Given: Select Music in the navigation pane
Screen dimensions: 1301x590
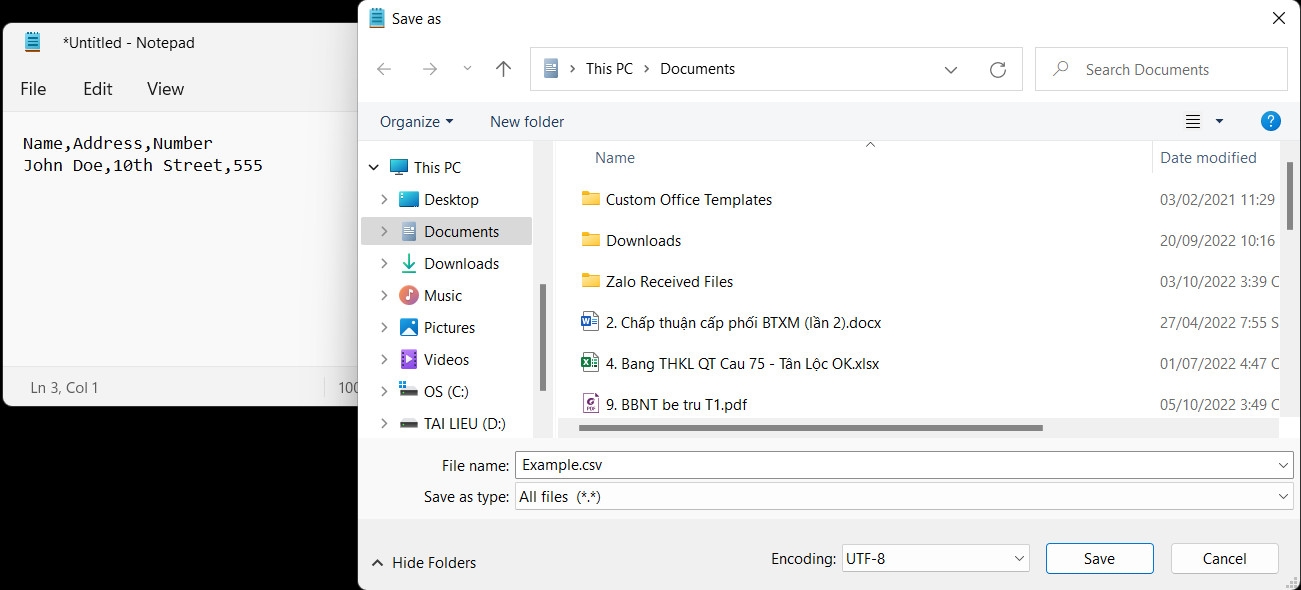Looking at the screenshot, I should coord(443,295).
